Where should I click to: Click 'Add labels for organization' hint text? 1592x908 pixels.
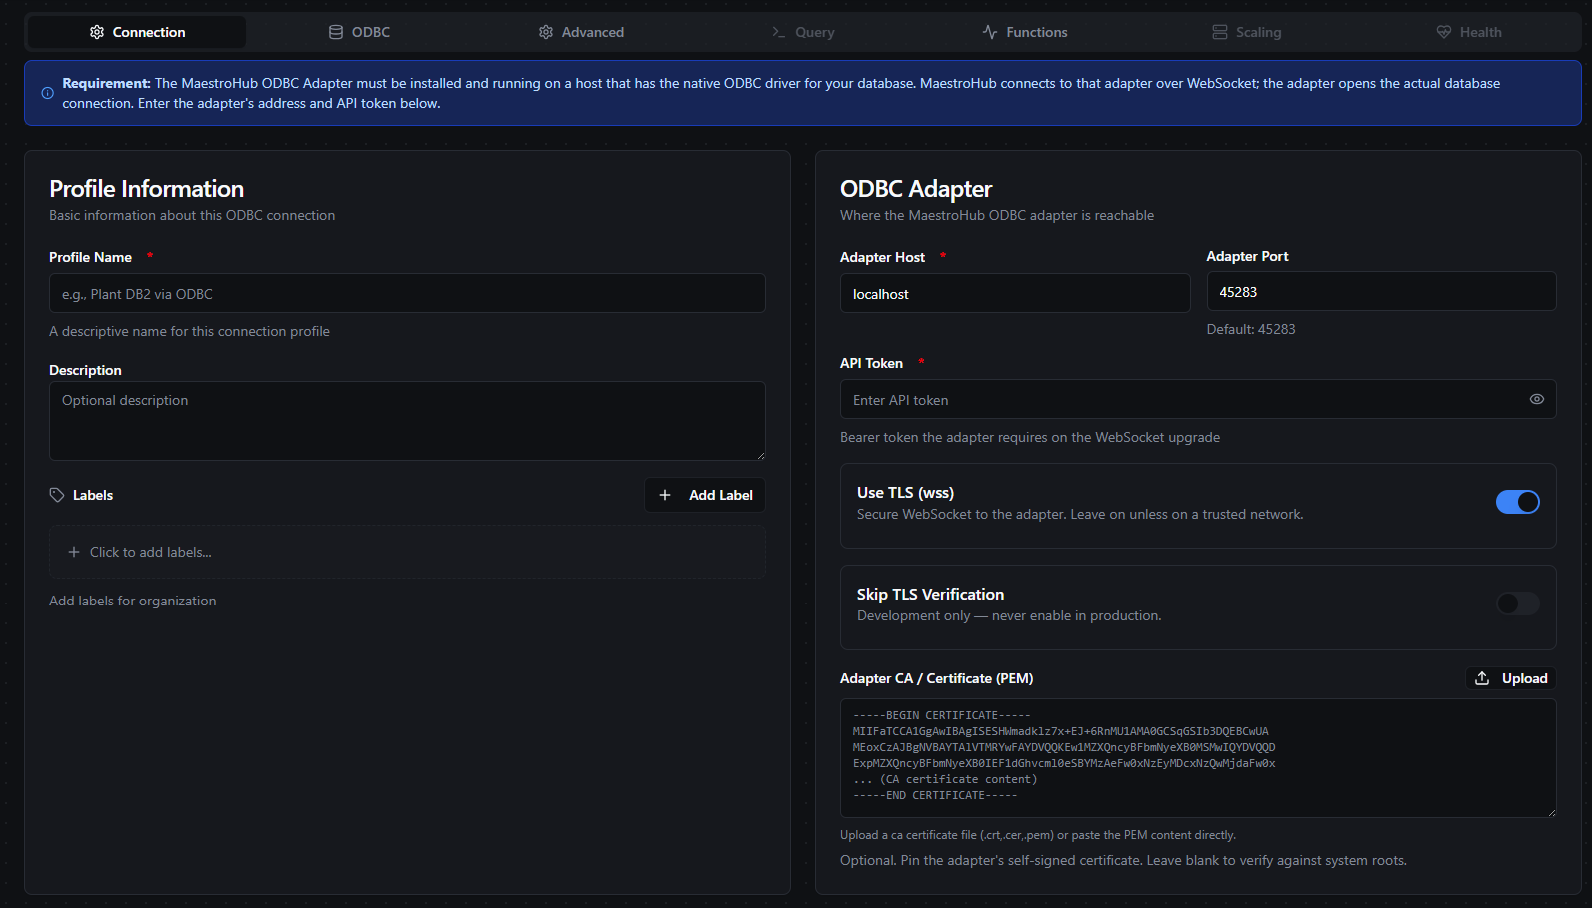[x=133, y=600]
